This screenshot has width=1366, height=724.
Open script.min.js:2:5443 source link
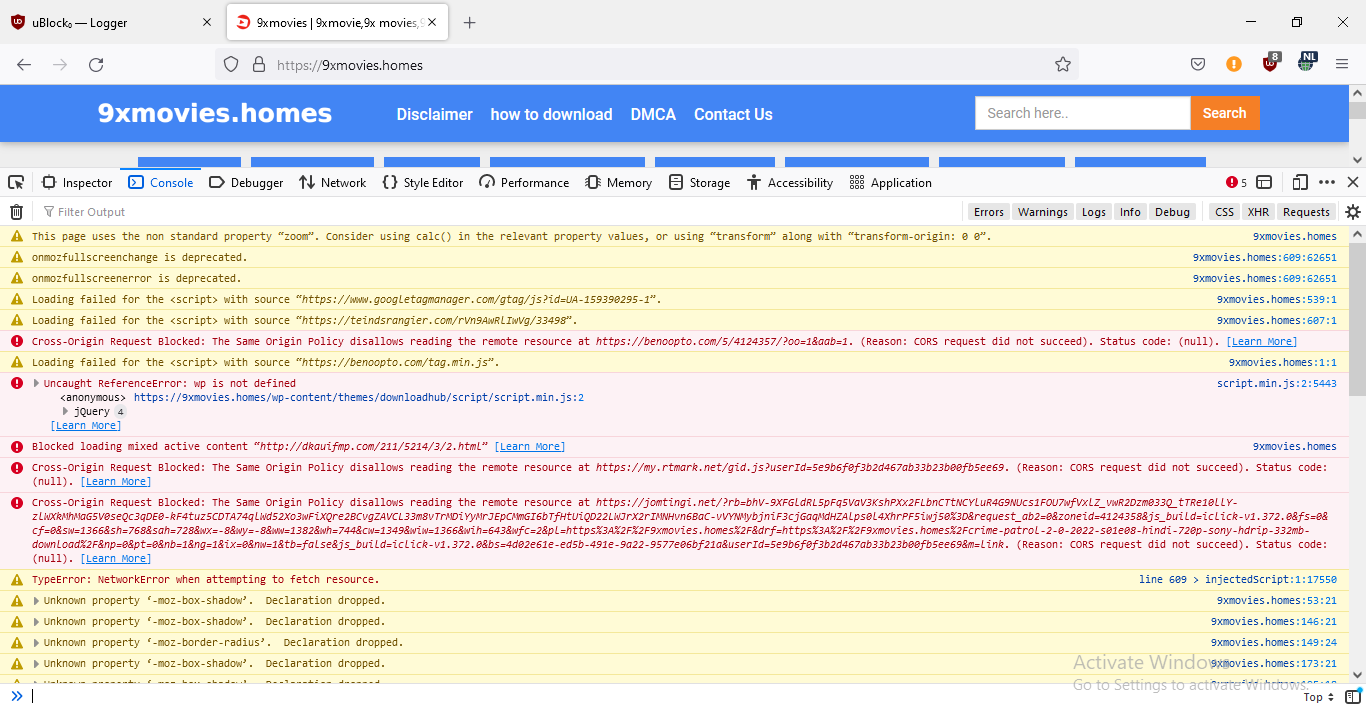1276,383
